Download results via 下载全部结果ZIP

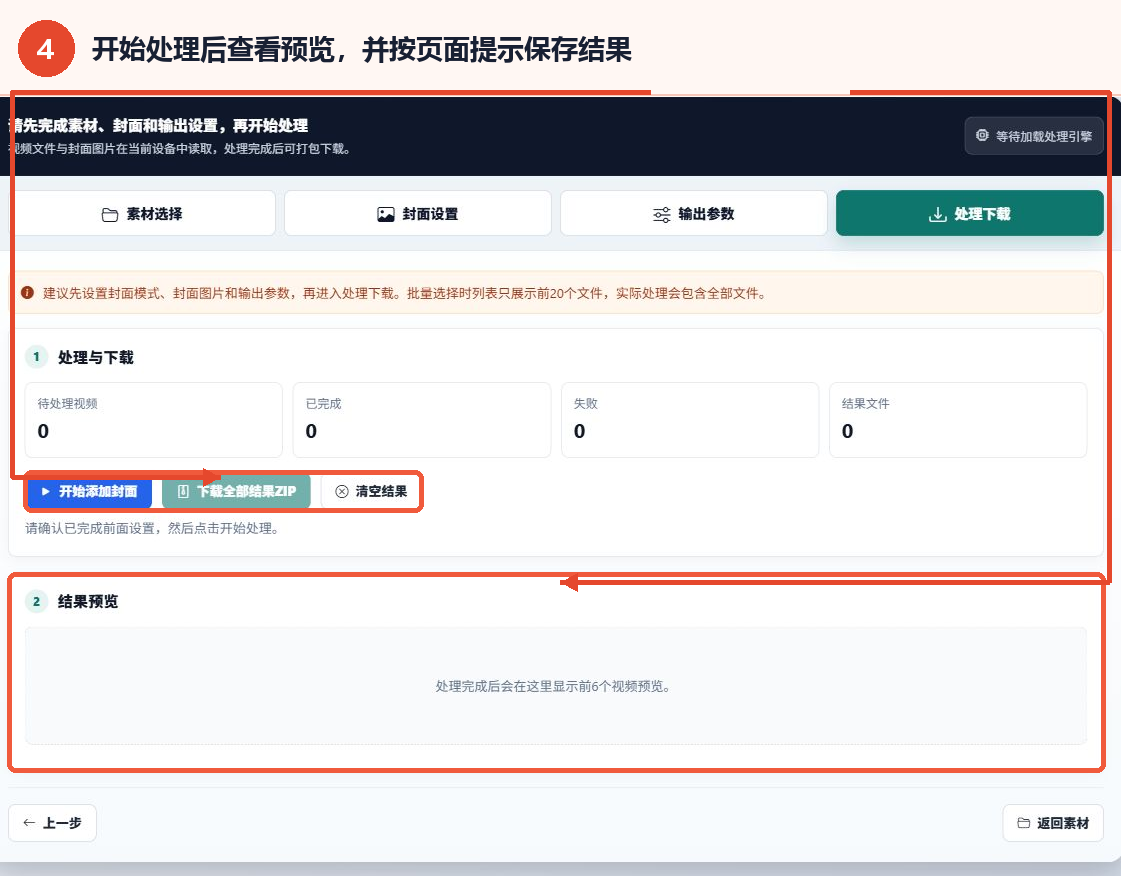[237, 491]
